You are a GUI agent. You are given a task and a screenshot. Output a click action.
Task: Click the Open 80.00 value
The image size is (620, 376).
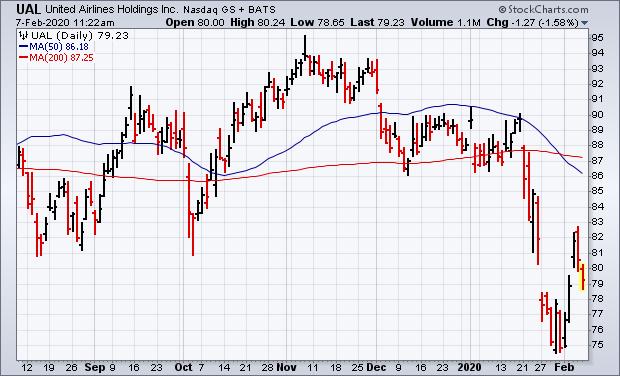point(195,23)
